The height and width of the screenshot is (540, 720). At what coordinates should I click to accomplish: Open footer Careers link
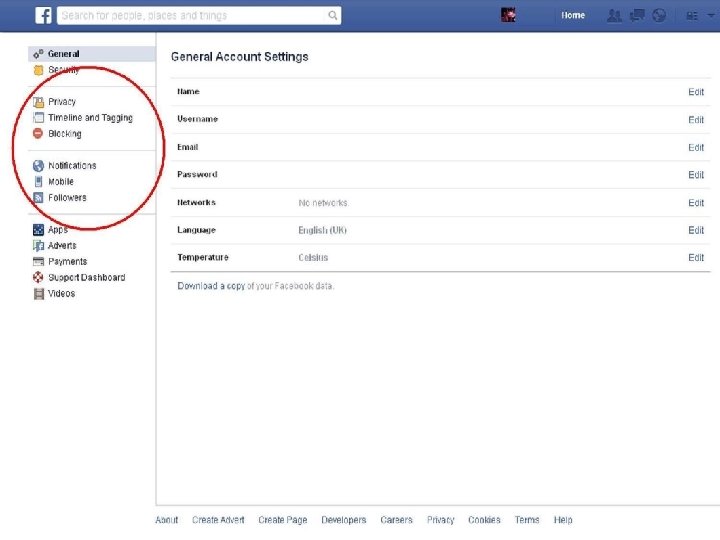[396, 520]
